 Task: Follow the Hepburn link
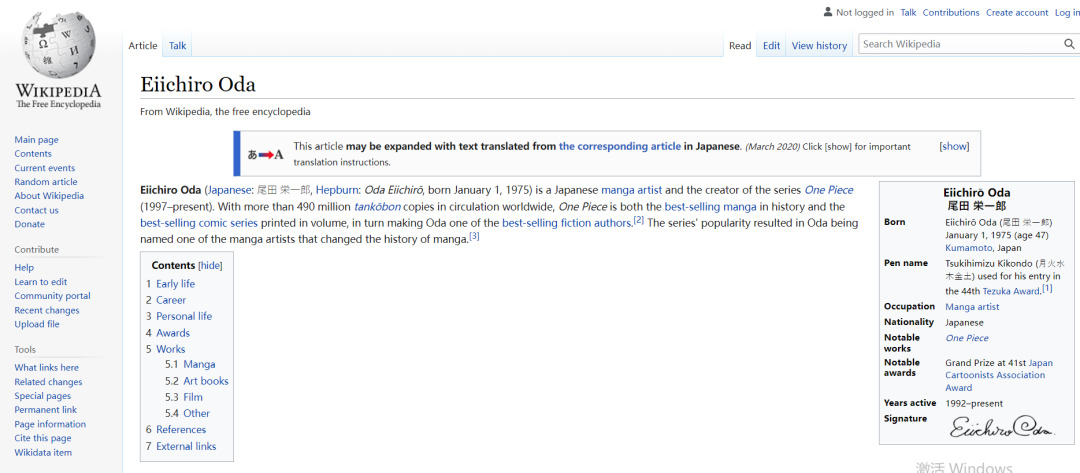[x=336, y=190]
